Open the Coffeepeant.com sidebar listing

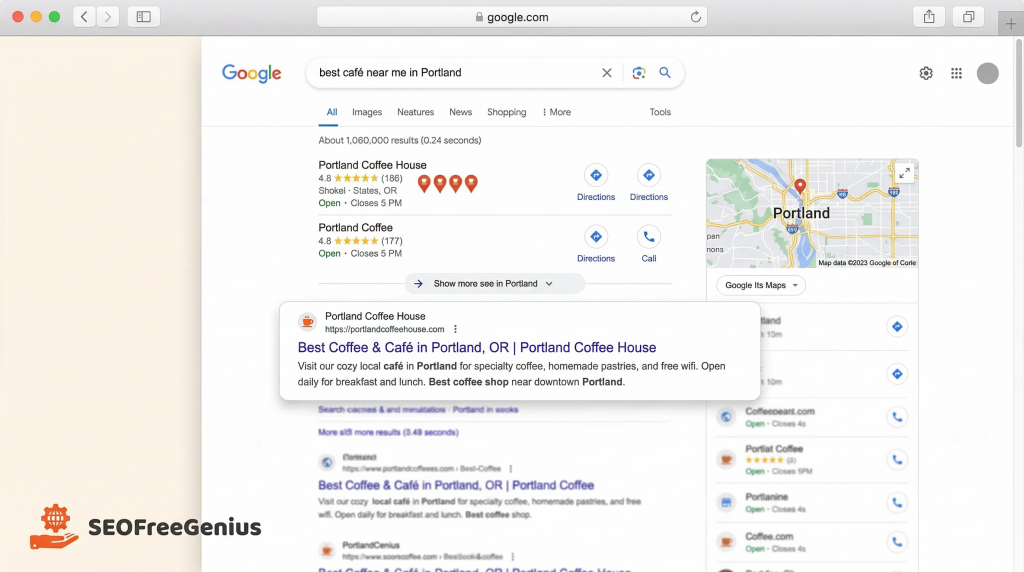[780, 411]
